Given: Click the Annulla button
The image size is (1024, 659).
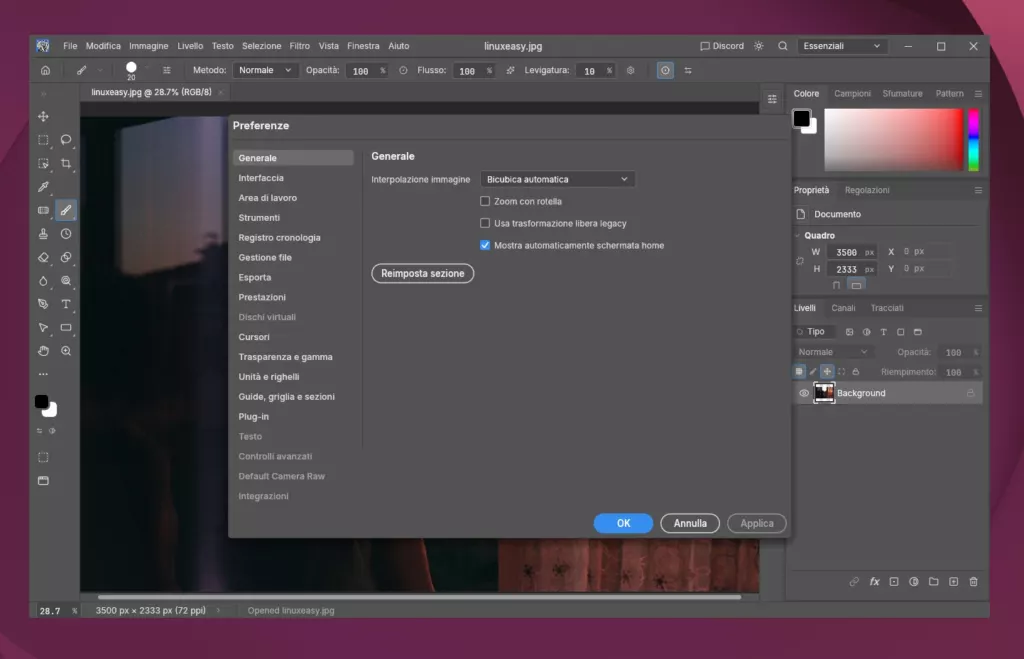Looking at the screenshot, I should tap(690, 523).
